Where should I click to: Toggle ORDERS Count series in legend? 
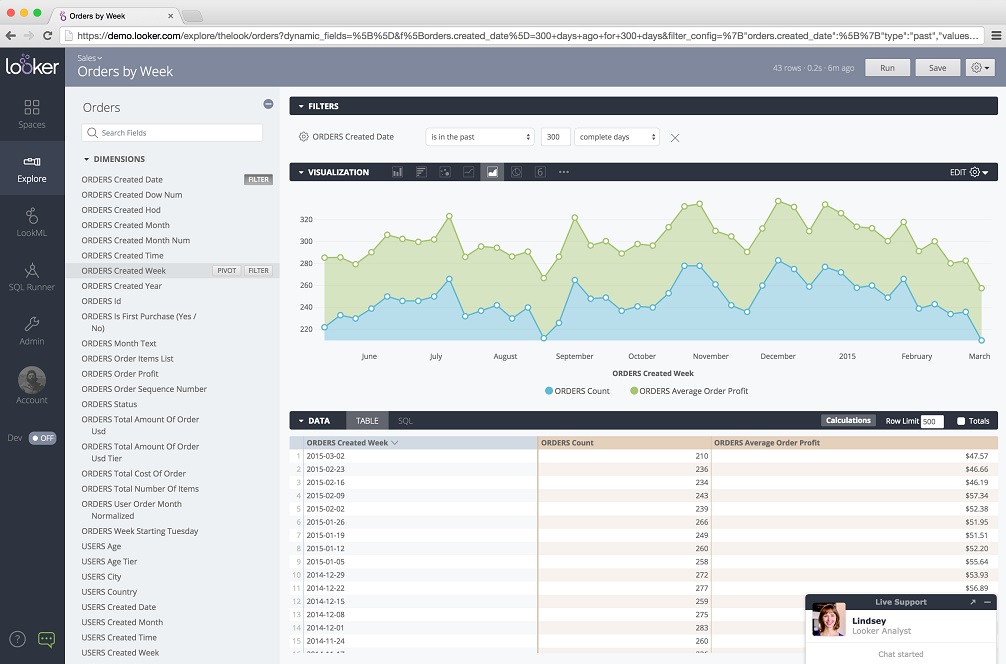577,391
